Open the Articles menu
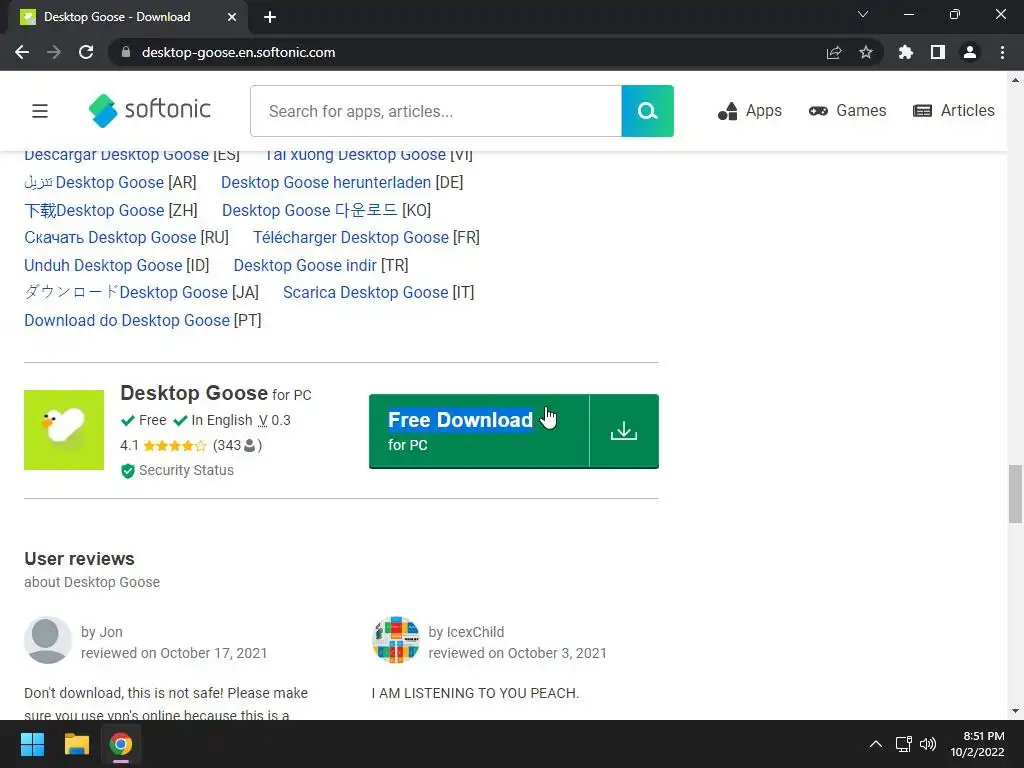Screen dimensions: 1024x768 [953, 111]
